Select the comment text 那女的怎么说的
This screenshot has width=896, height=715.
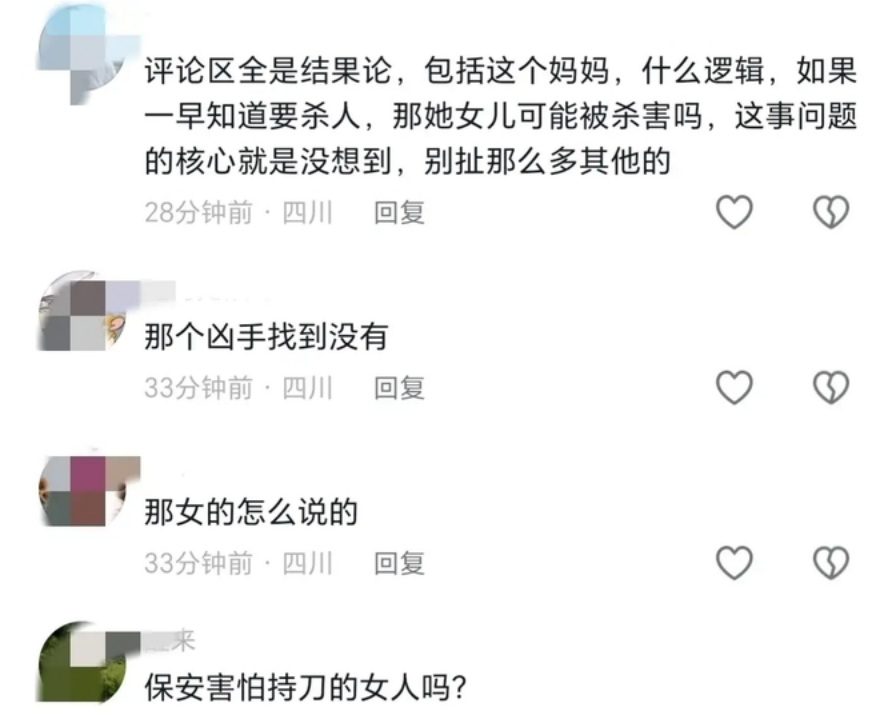(x=251, y=512)
